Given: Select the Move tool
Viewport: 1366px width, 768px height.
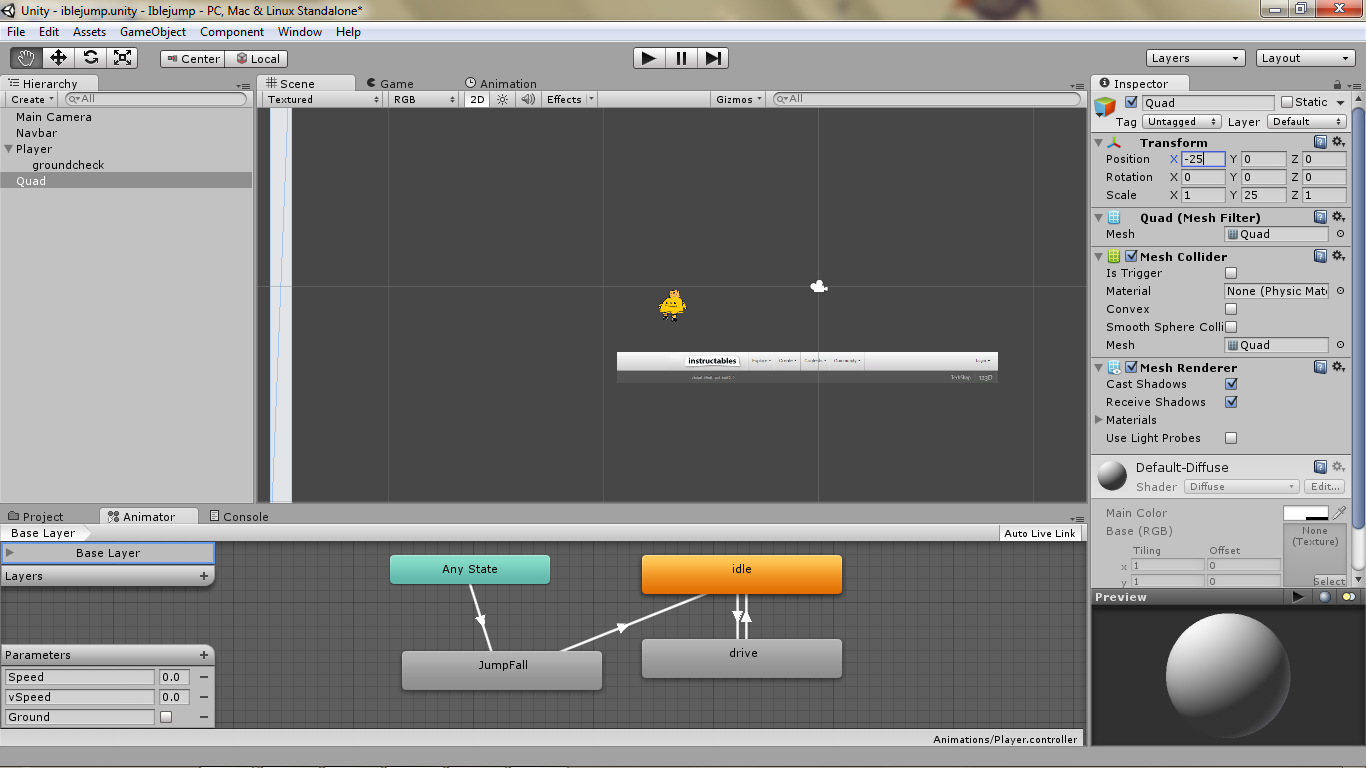Looking at the screenshot, I should click(x=57, y=58).
